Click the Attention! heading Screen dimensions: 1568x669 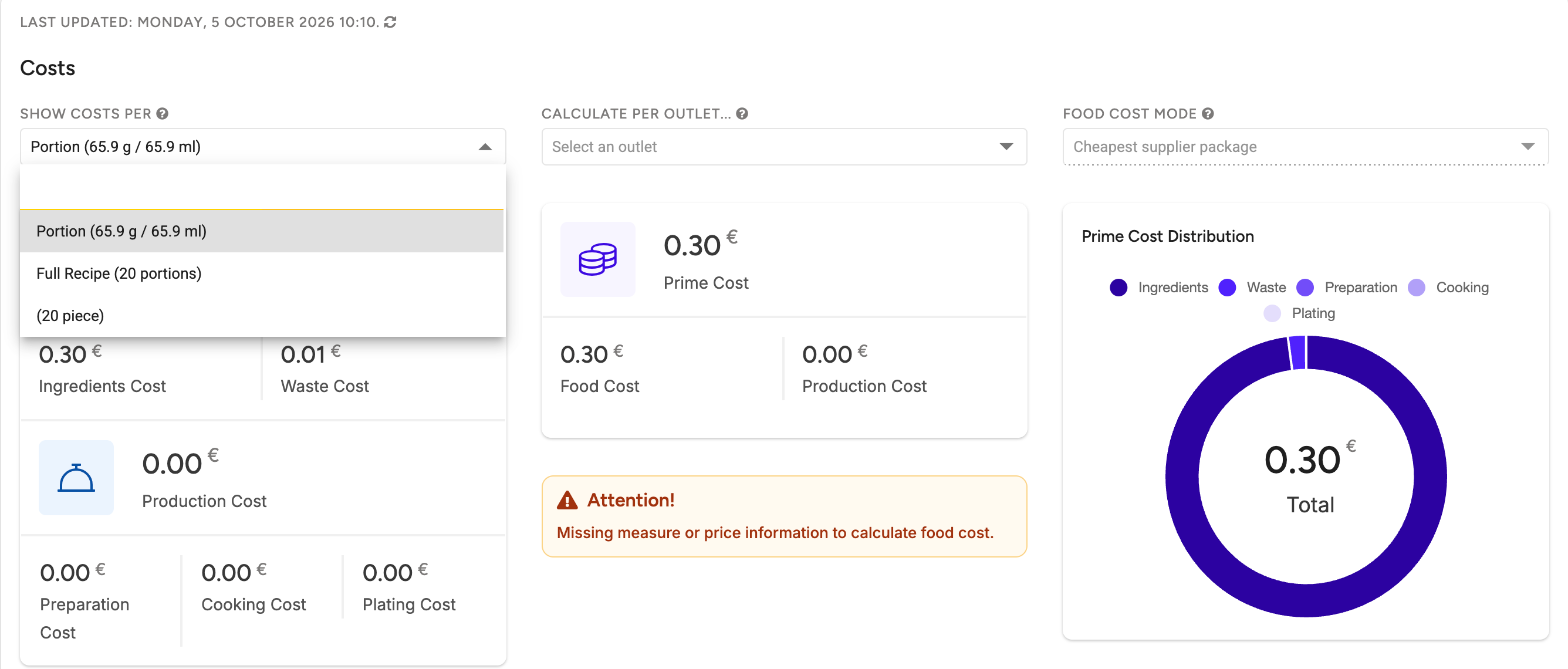tap(631, 500)
